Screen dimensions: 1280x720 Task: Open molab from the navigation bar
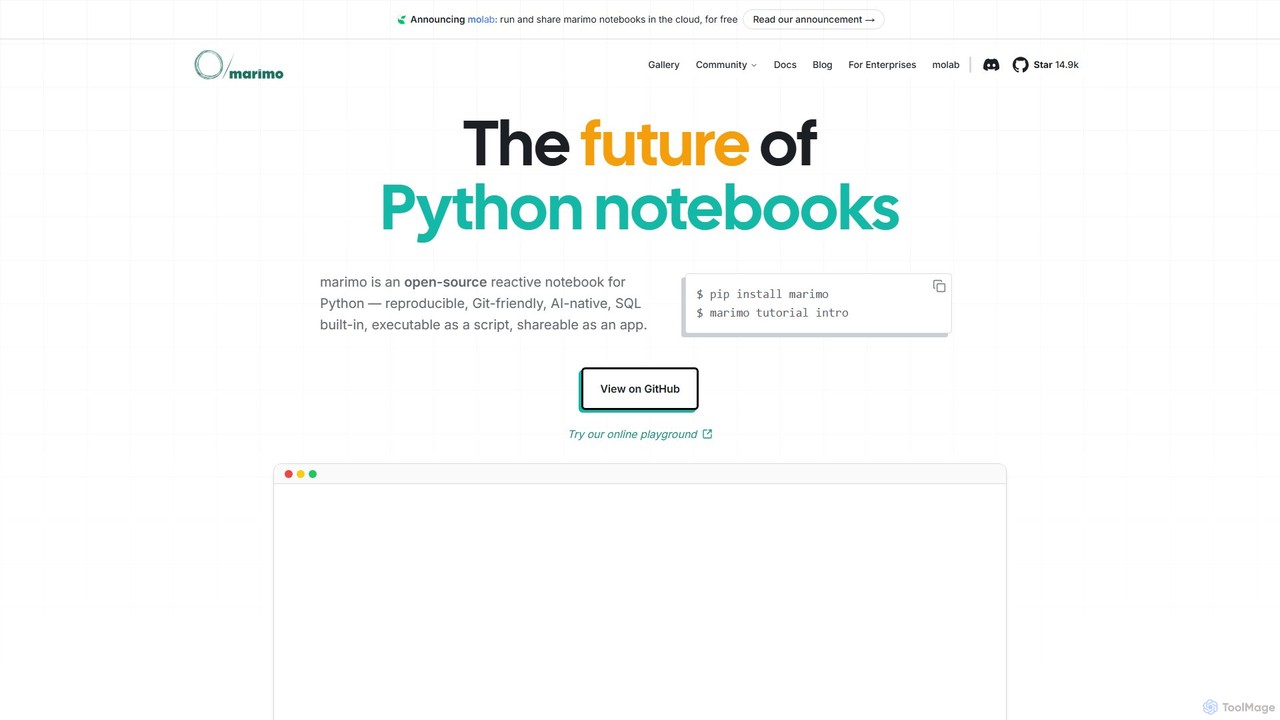[946, 65]
